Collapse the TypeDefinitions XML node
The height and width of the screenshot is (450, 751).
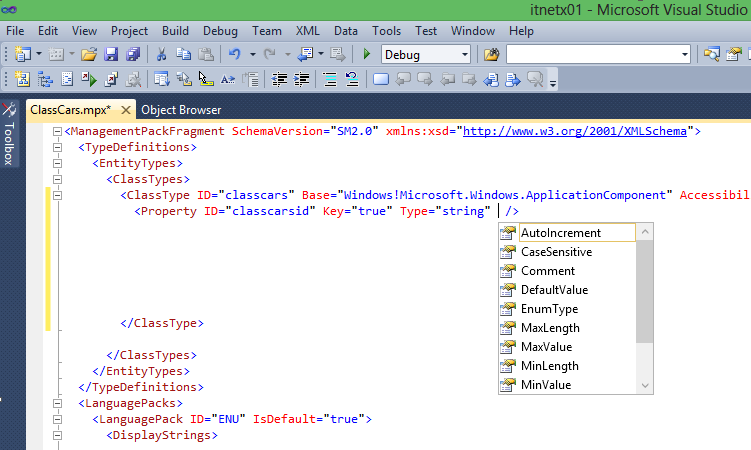(57, 147)
